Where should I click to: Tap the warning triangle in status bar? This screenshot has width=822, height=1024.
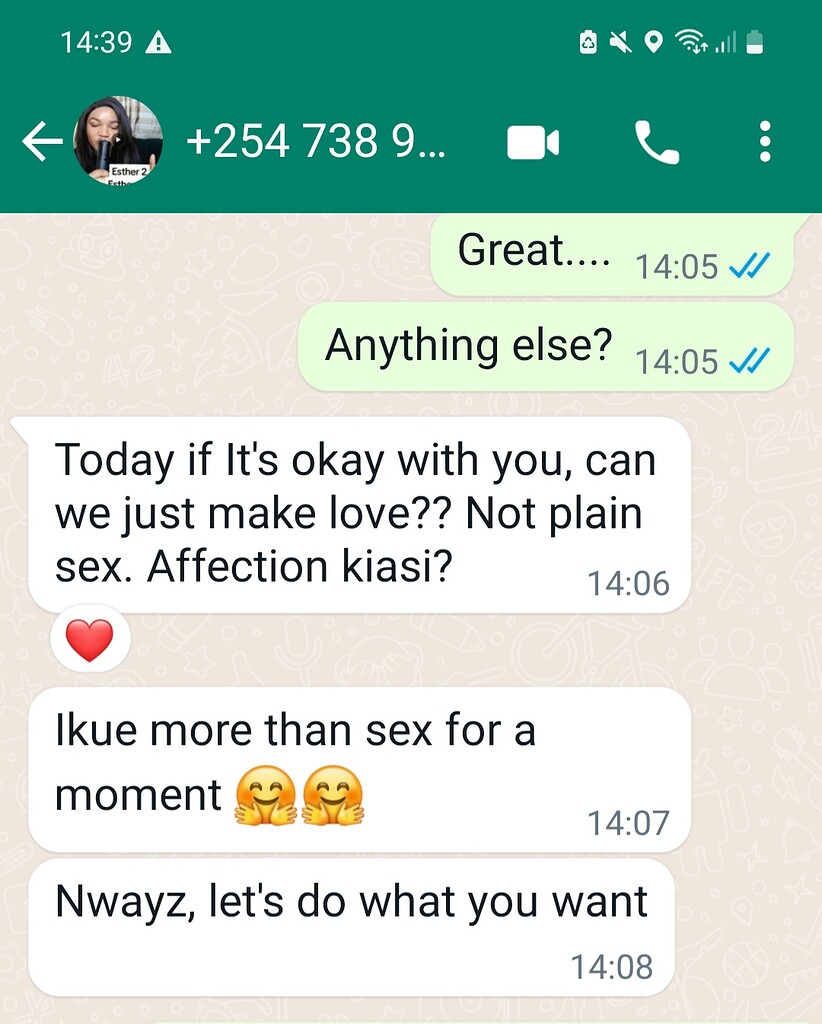click(x=158, y=43)
